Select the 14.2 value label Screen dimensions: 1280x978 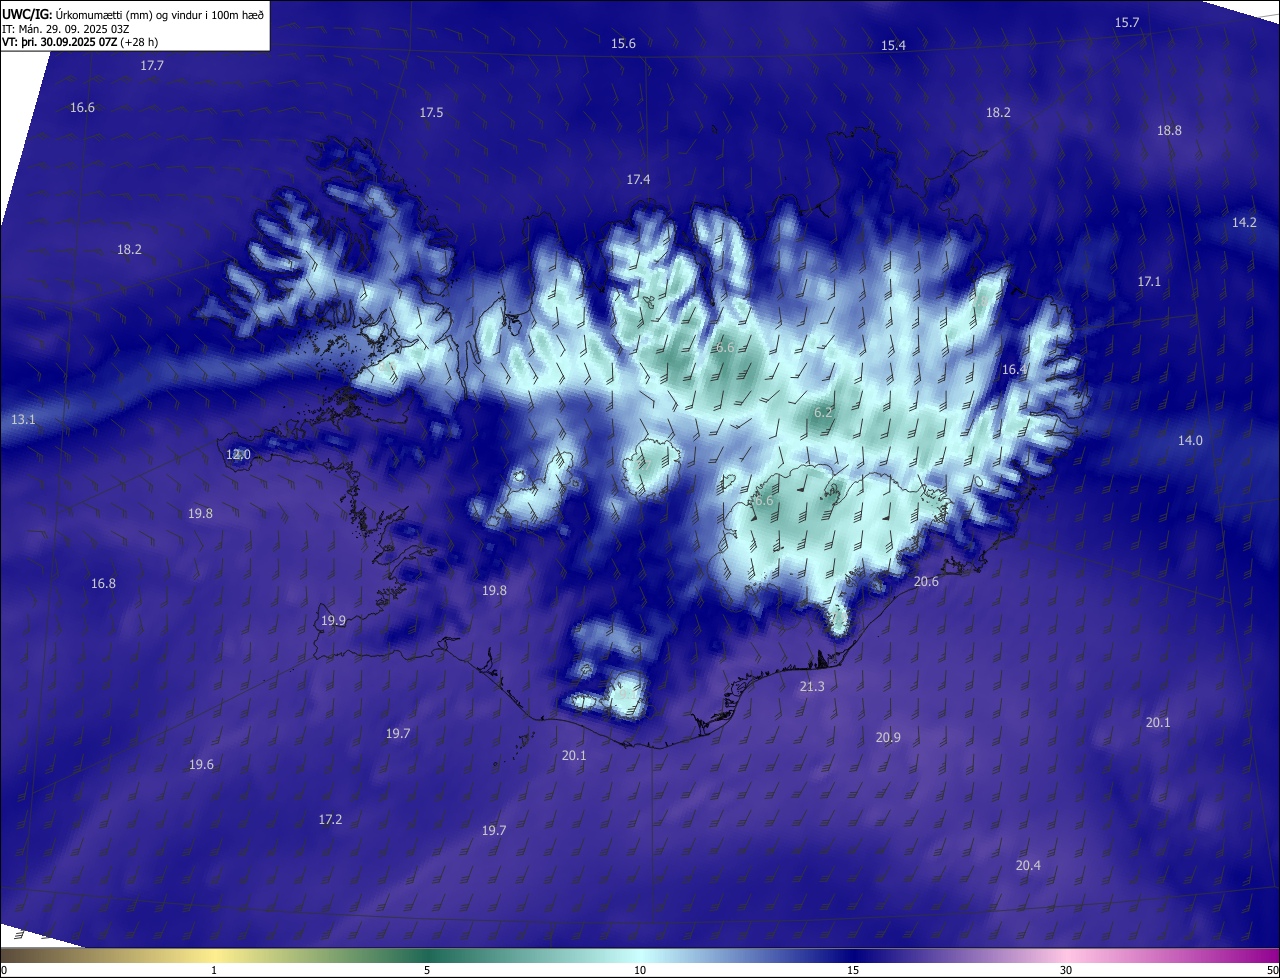[x=1244, y=223]
